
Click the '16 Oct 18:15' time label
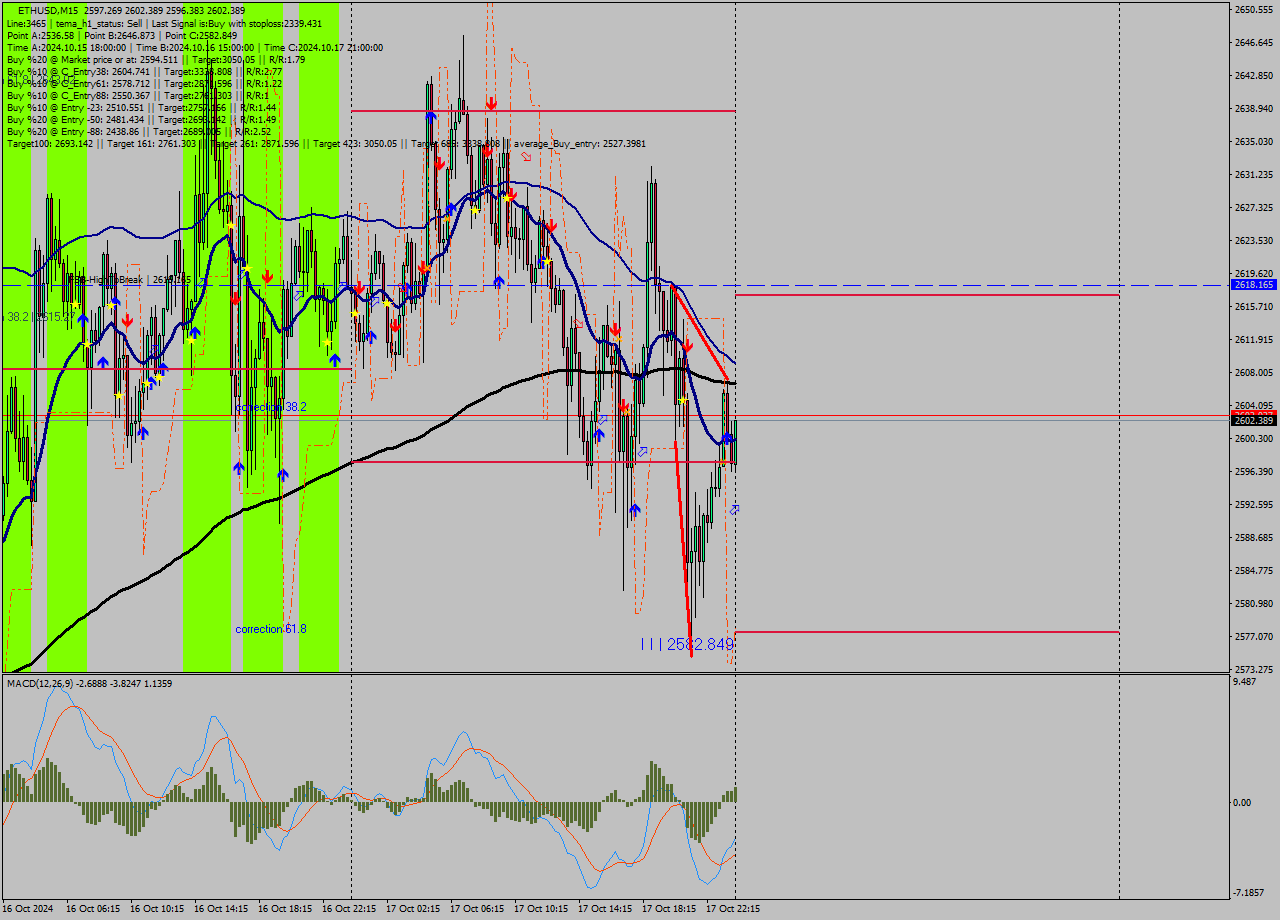285,909
